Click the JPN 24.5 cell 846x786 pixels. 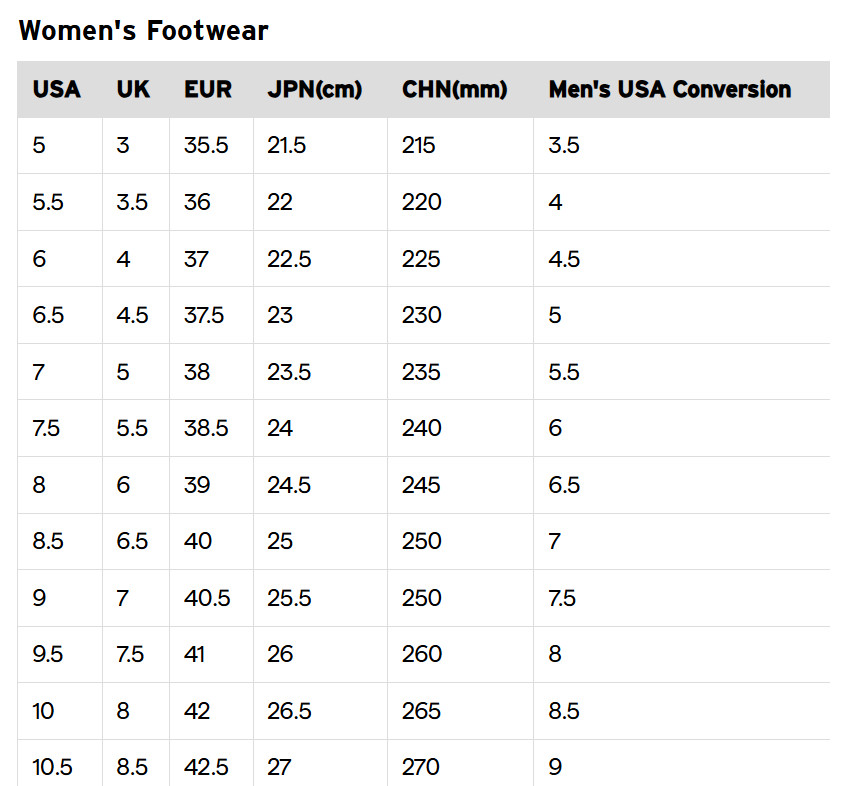pyautogui.click(x=289, y=485)
